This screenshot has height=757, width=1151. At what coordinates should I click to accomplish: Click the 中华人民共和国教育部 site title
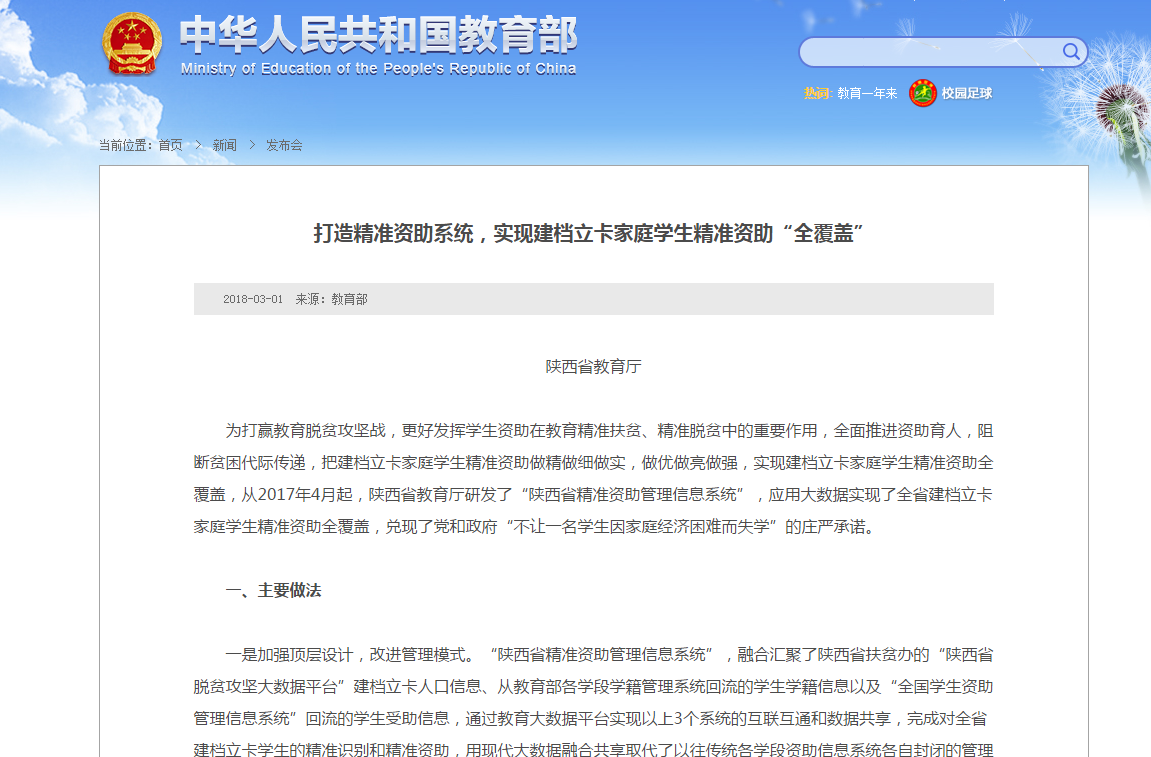[x=378, y=35]
